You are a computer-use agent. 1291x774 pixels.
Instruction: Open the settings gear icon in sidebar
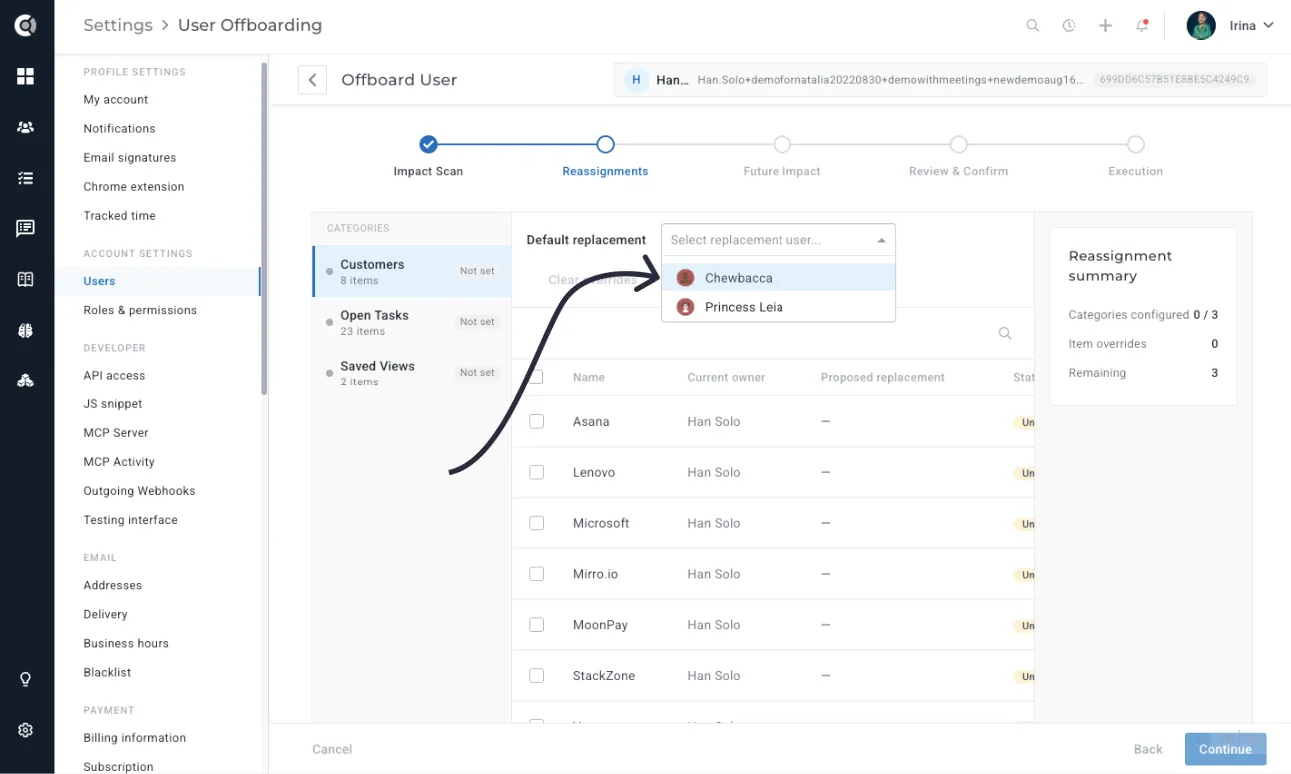26,730
